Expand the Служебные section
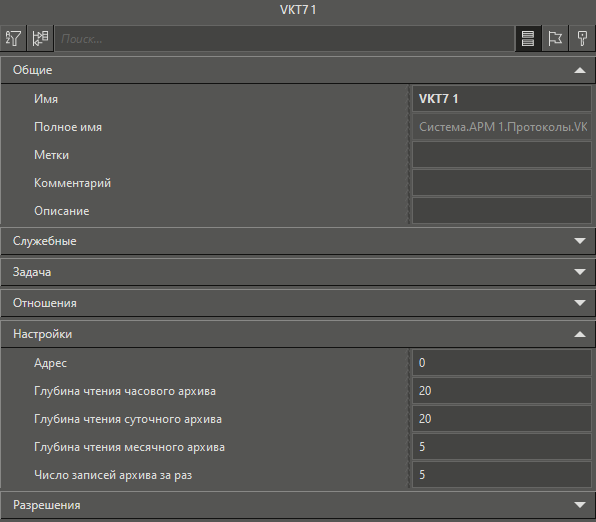The image size is (596, 522). click(x=298, y=241)
